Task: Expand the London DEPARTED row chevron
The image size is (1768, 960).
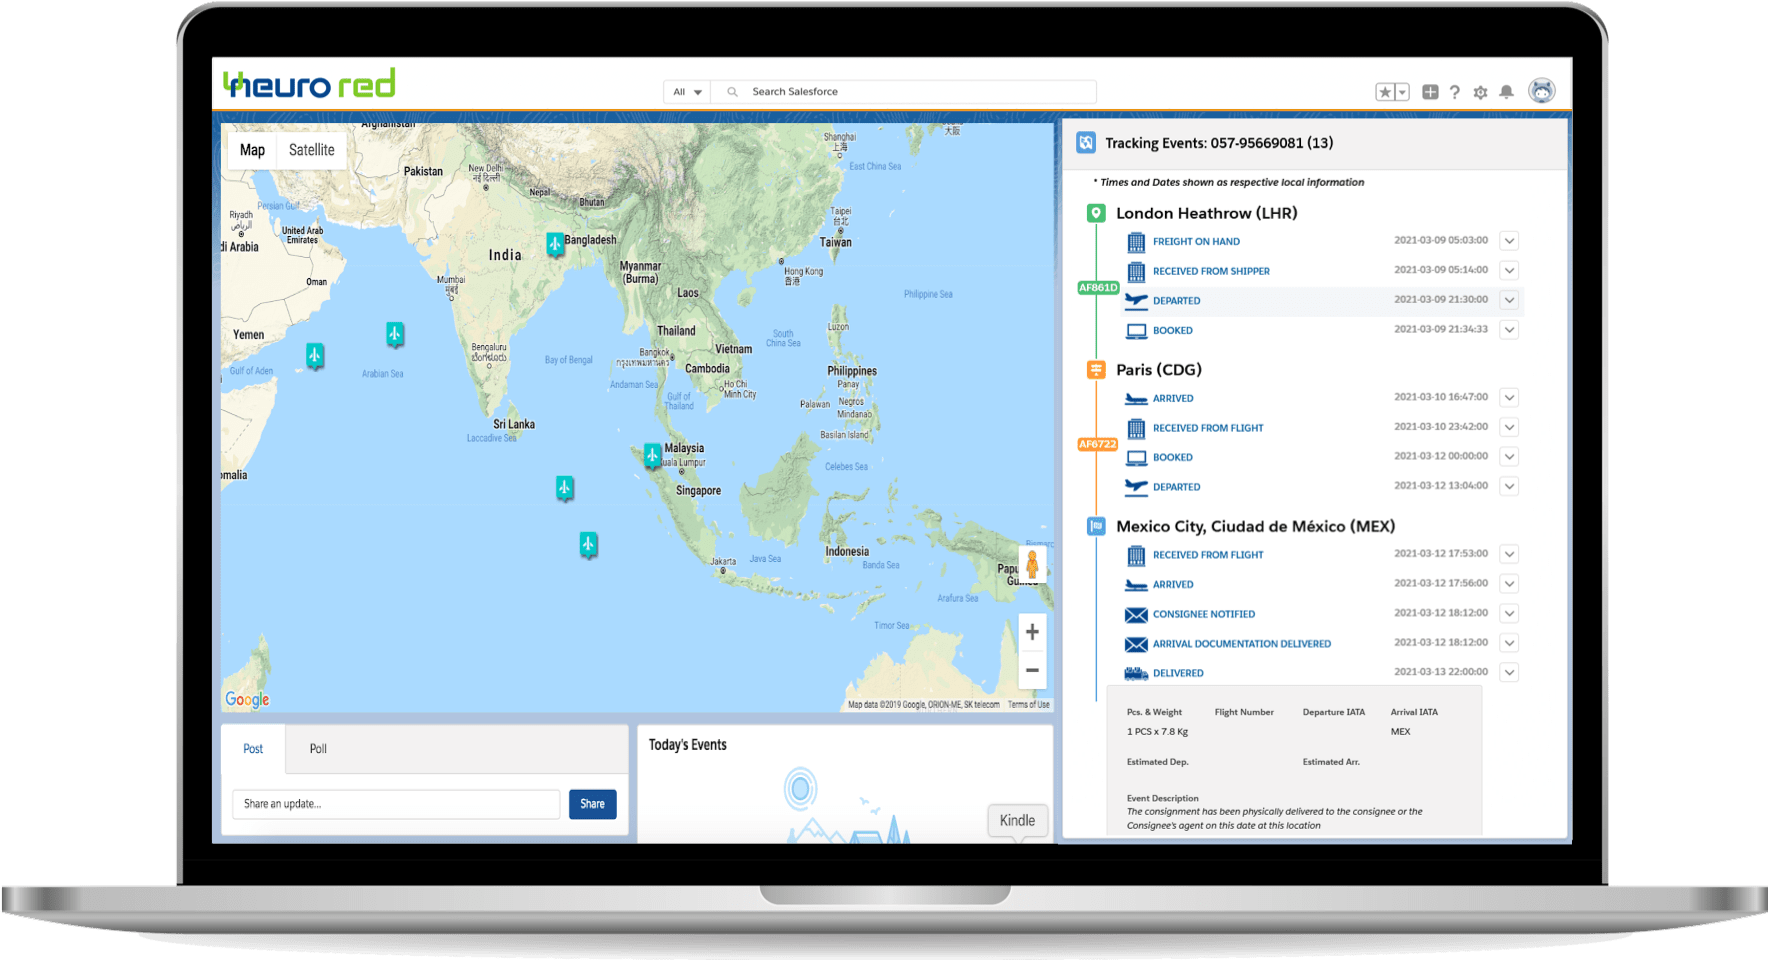Action: pyautogui.click(x=1510, y=300)
